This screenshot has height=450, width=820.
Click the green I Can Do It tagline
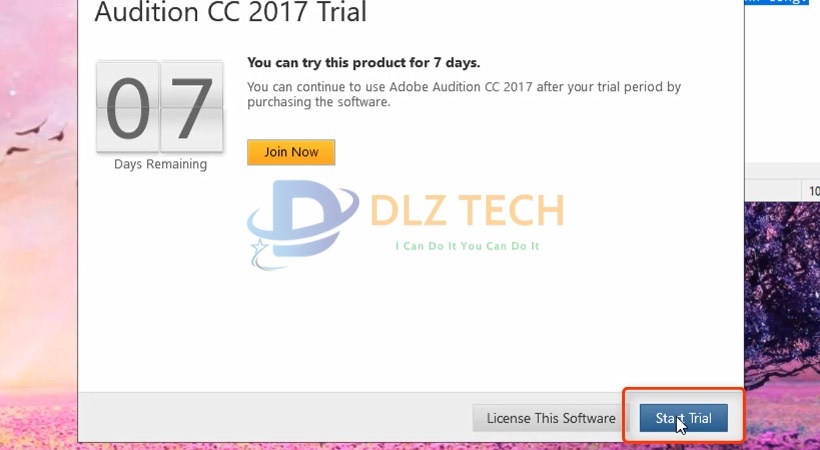(467, 246)
